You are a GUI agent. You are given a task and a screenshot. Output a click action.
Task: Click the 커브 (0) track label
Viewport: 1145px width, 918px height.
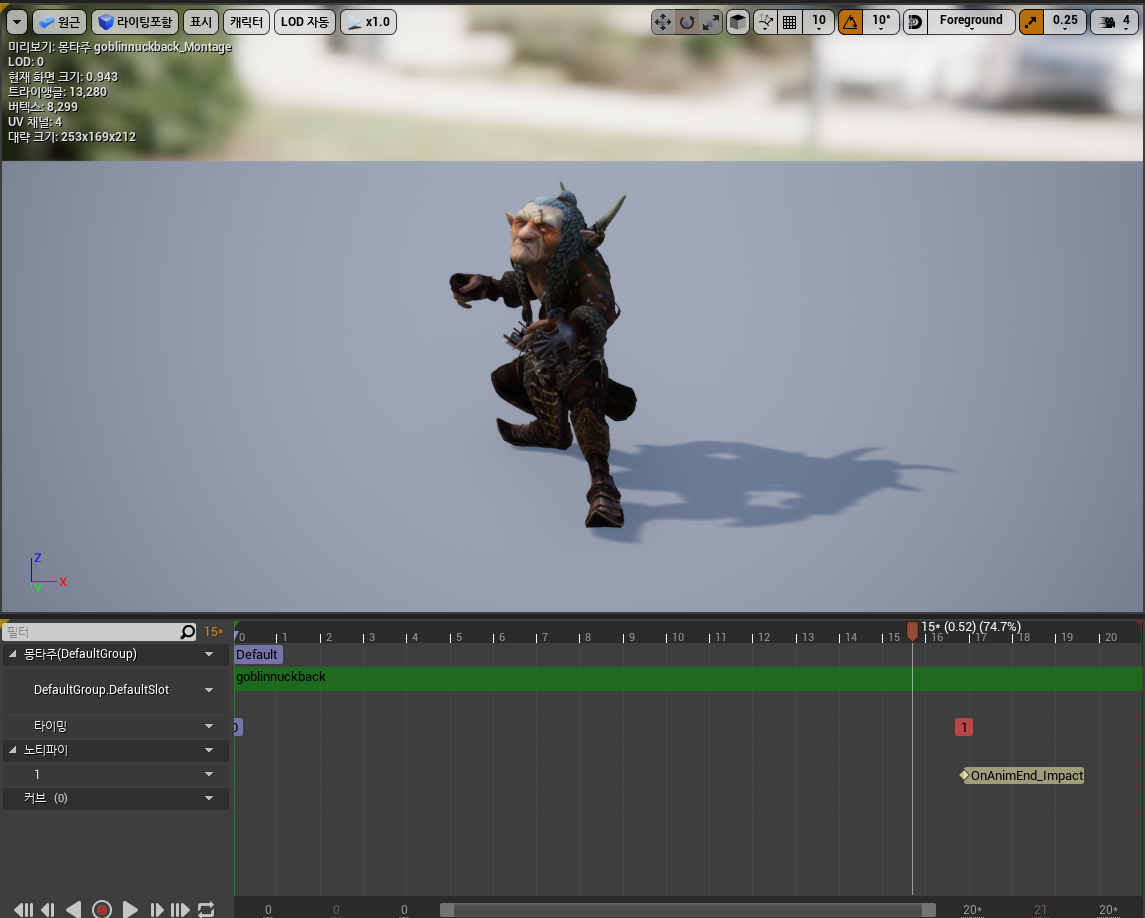coord(45,798)
